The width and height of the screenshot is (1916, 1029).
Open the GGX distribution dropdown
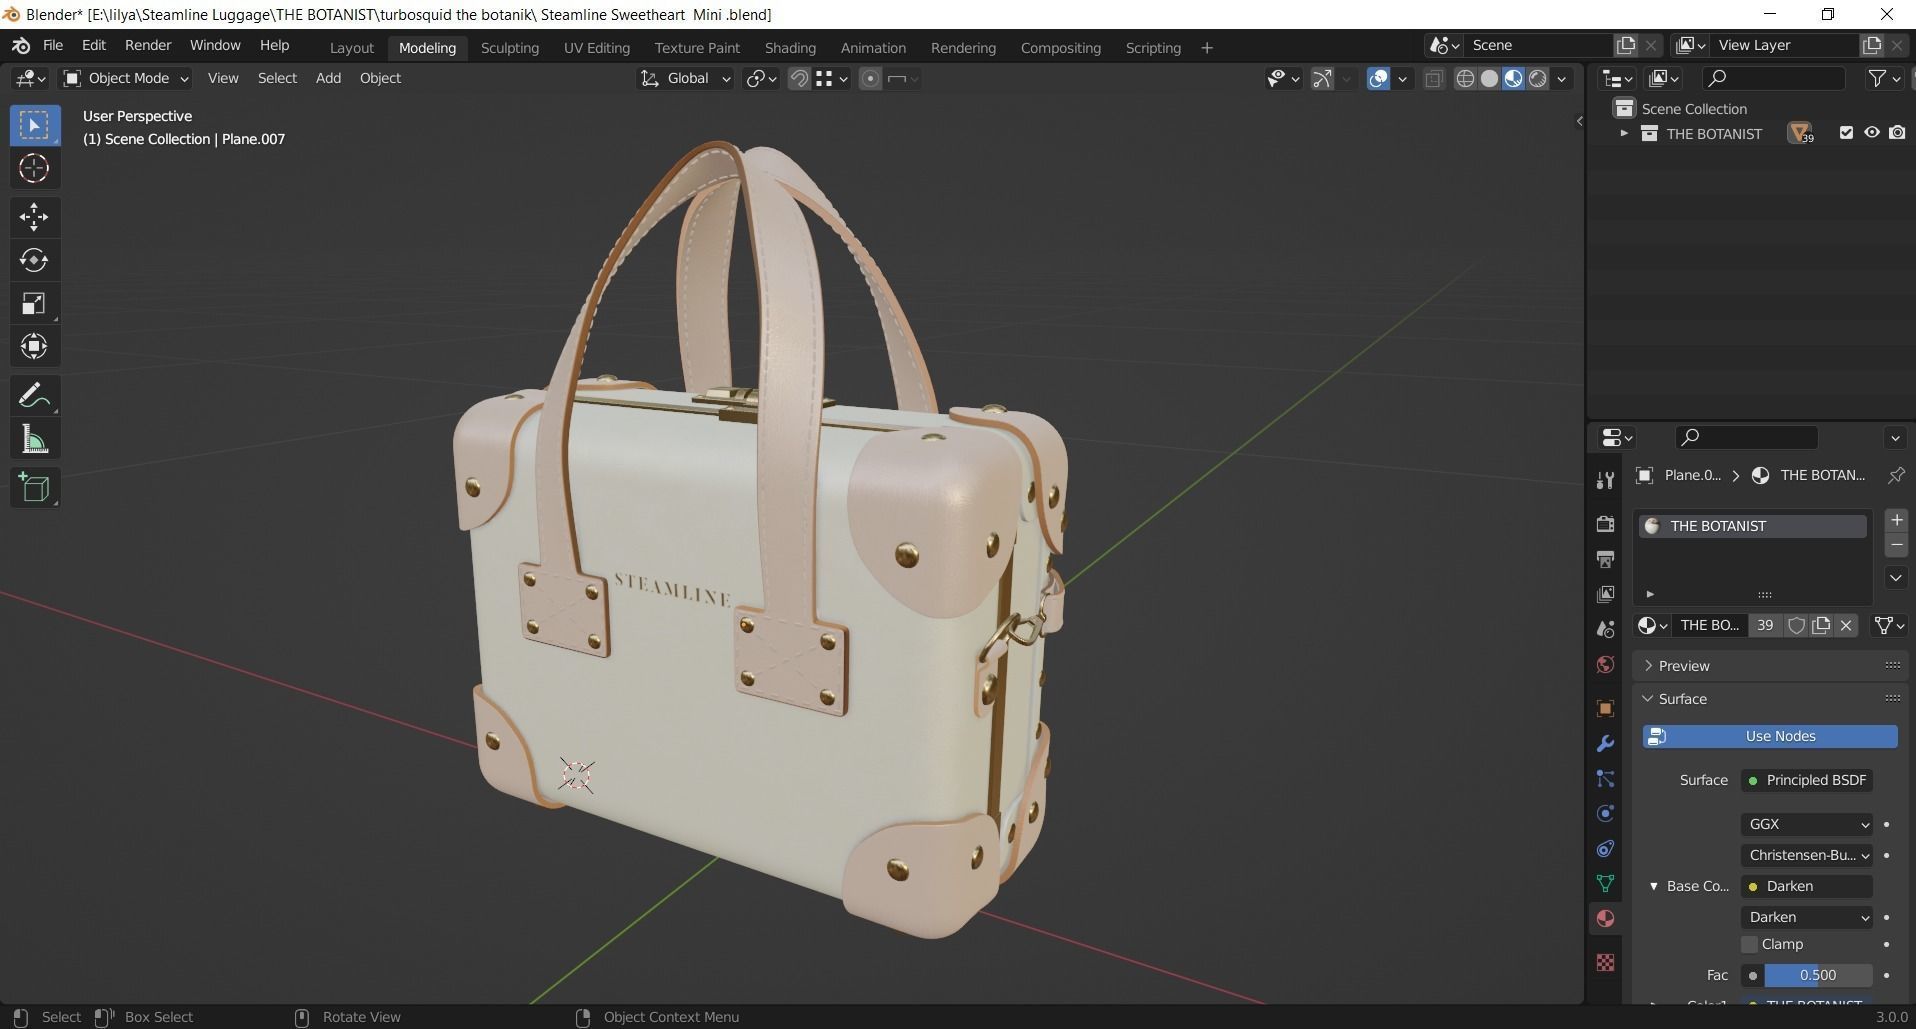click(x=1806, y=824)
